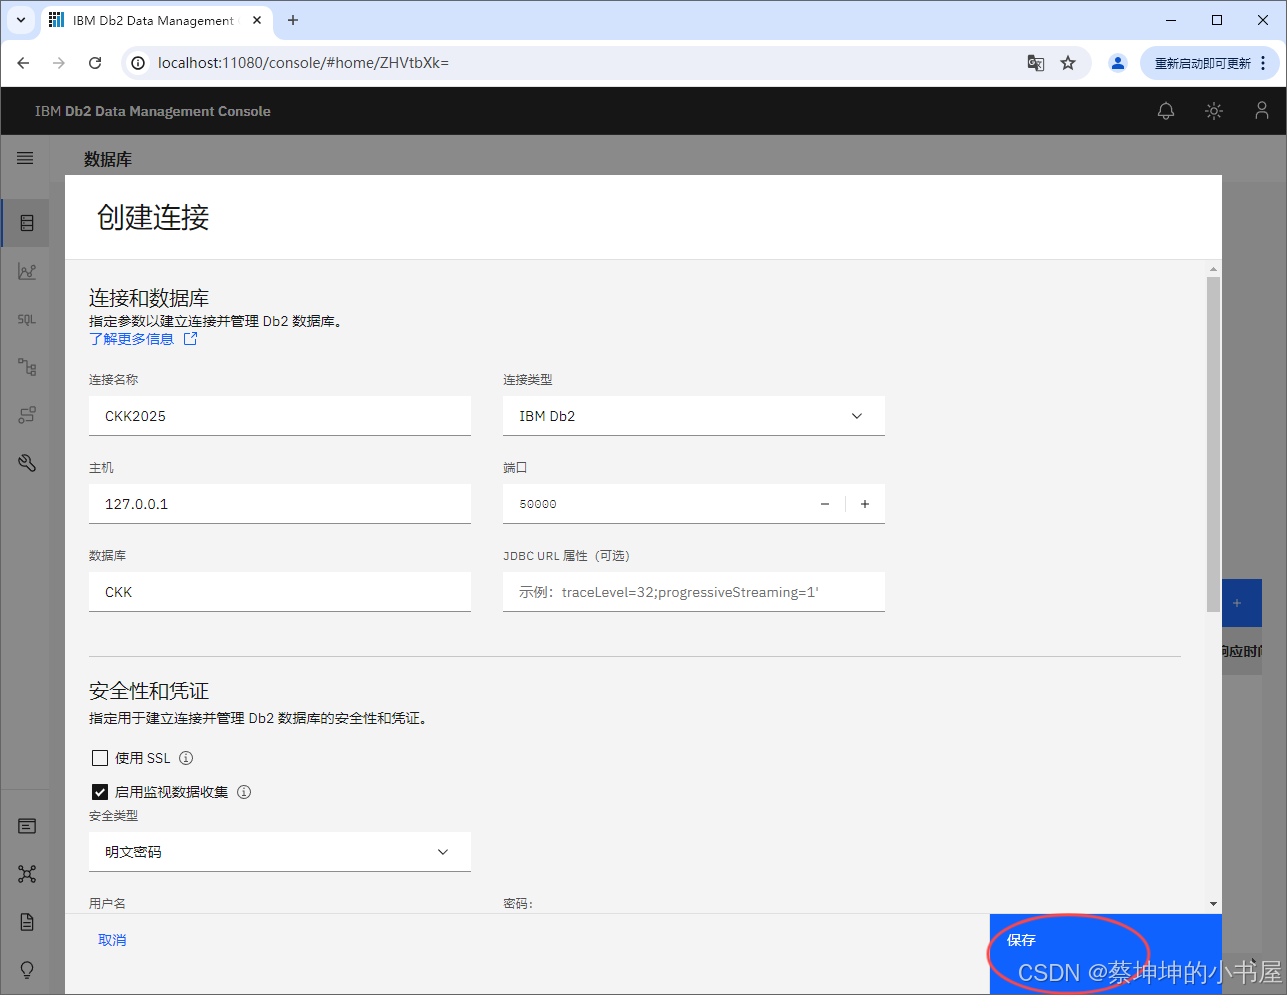This screenshot has height=995, width=1287.
Task: Select the Databases icon in the sidebar
Action: coord(25,222)
